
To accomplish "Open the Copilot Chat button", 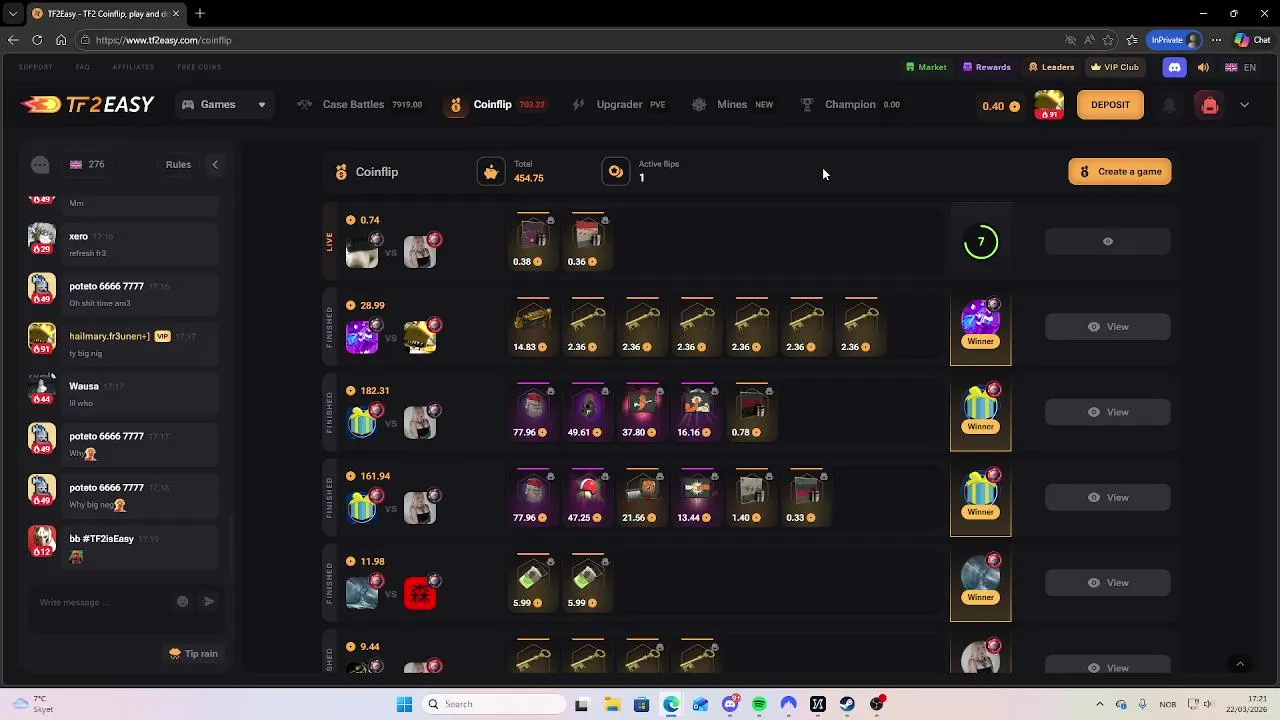I will tap(1253, 40).
